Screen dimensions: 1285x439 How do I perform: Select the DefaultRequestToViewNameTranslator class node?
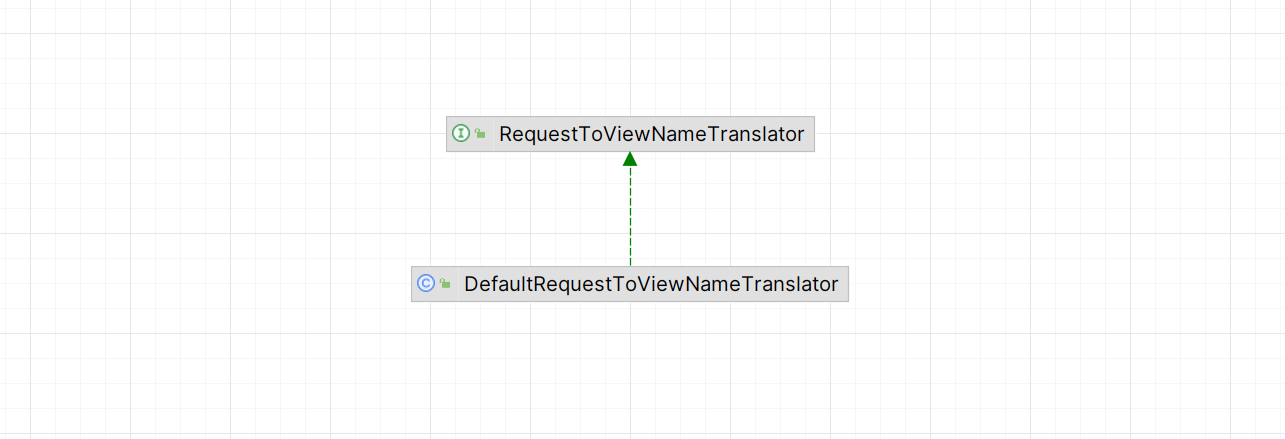[x=630, y=284]
